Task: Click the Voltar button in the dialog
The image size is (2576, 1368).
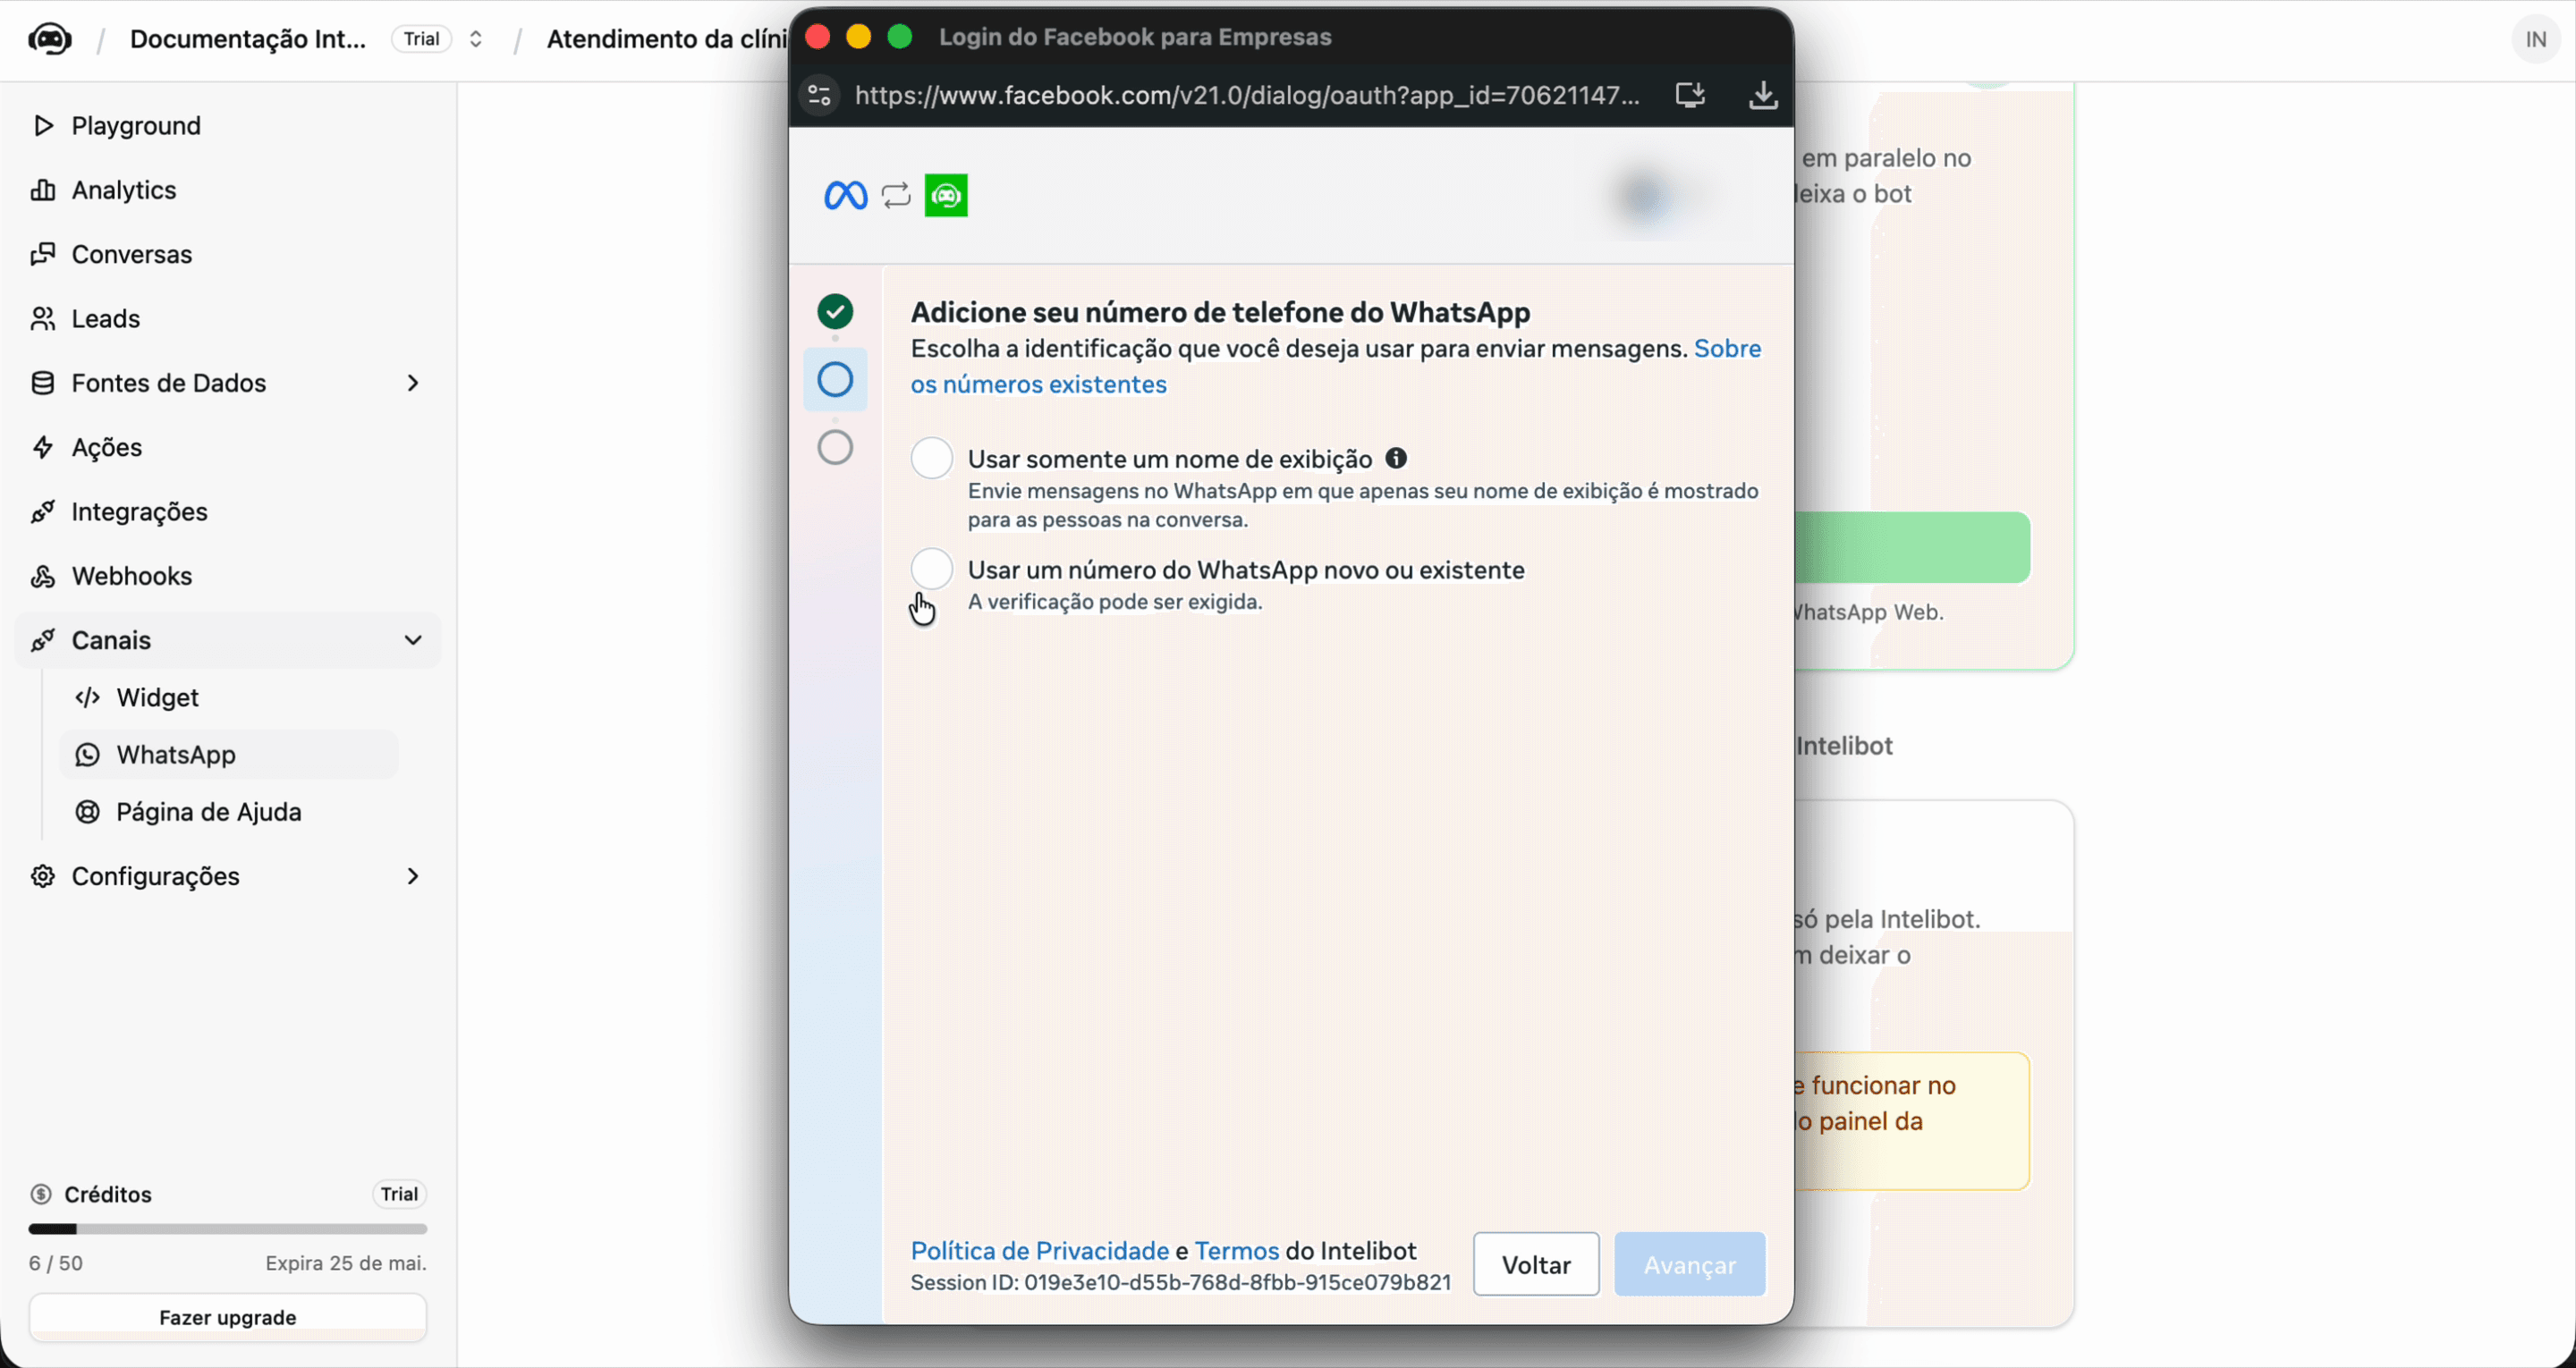Action: click(1536, 1264)
